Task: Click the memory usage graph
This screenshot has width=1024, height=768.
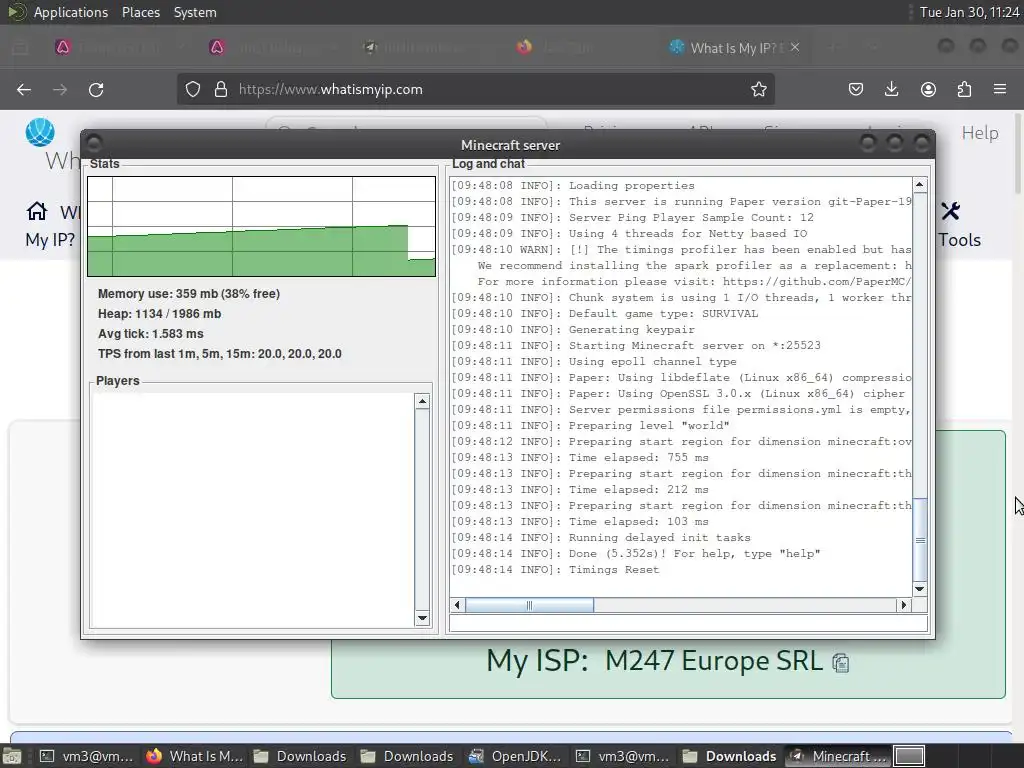Action: pos(261,226)
